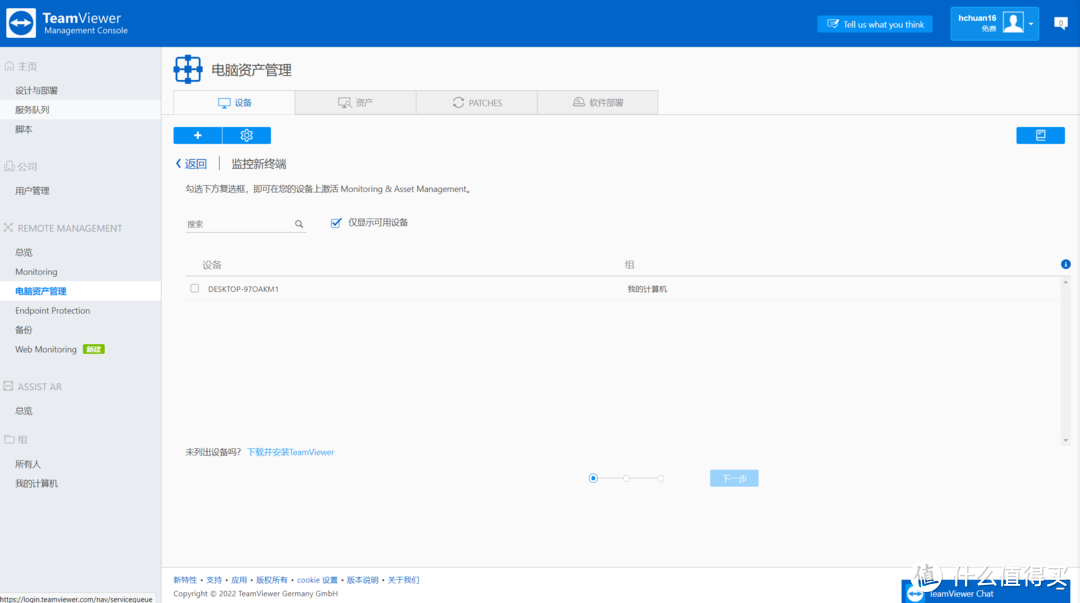1080x603 pixels.
Task: Open the notifications speech bubble icon
Action: [x=1061, y=23]
